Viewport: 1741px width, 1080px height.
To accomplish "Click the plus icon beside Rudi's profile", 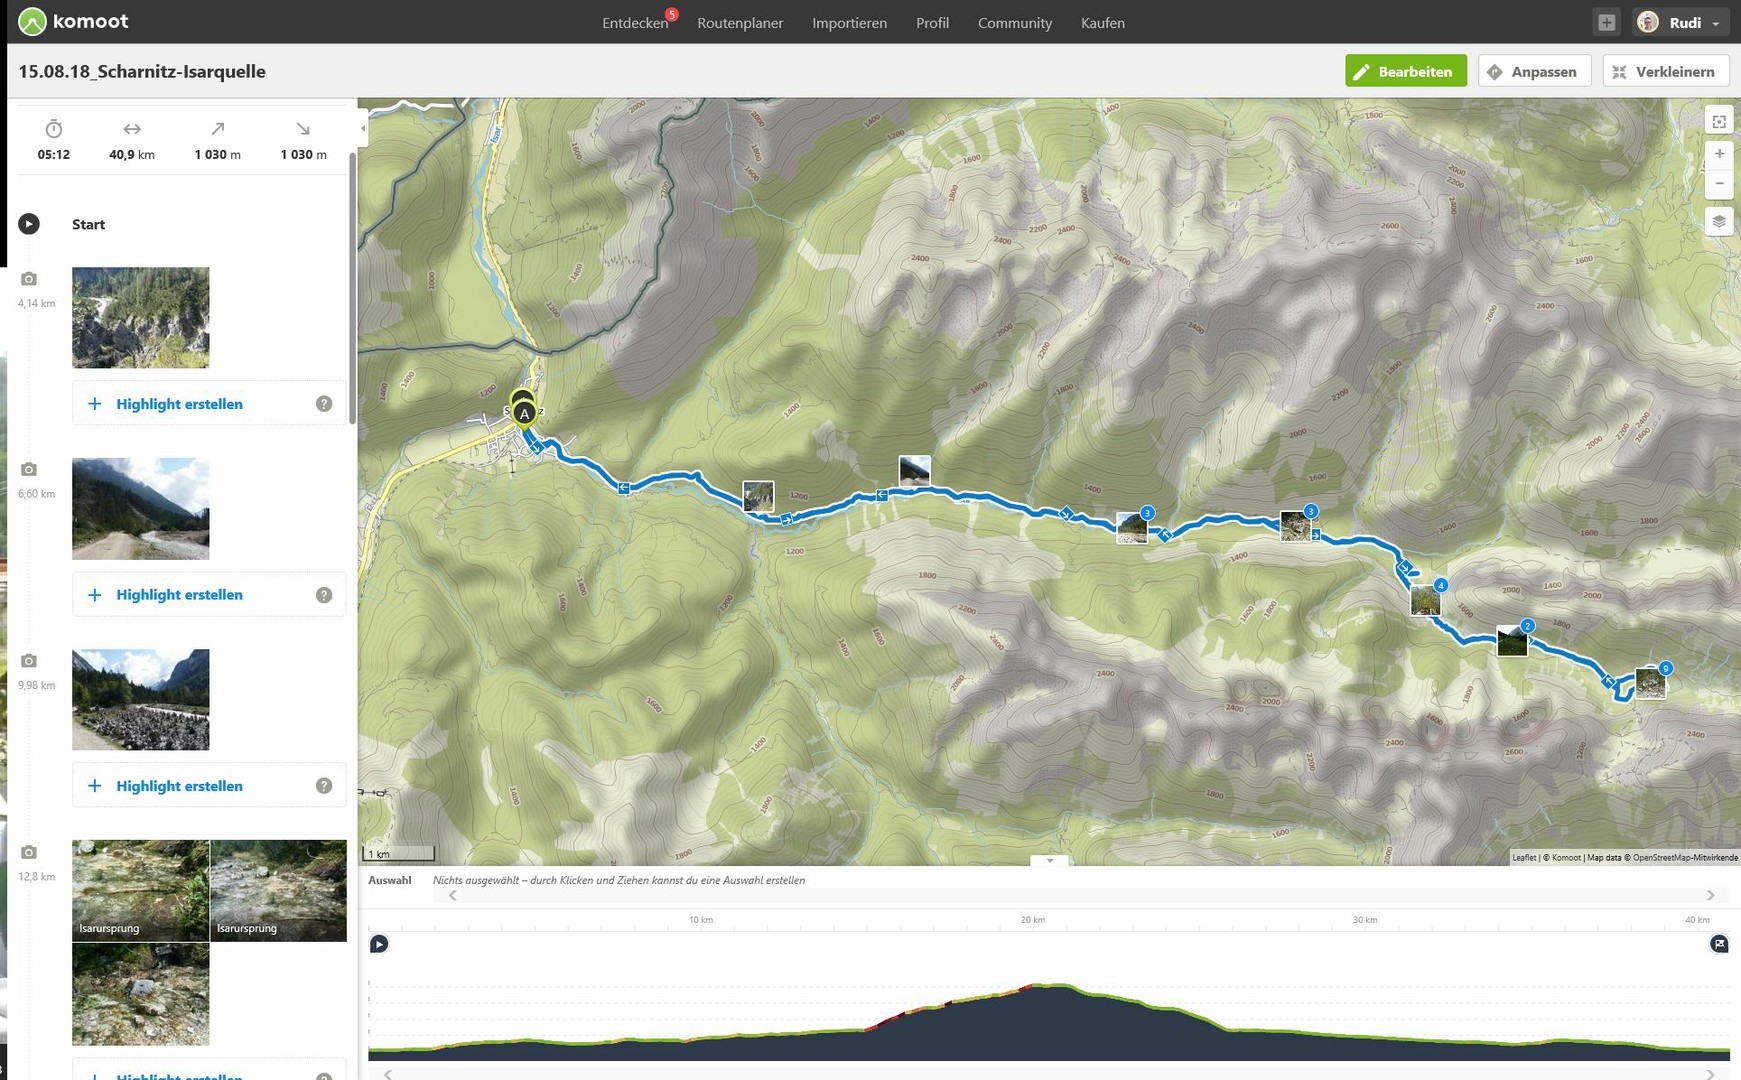I will [1606, 22].
